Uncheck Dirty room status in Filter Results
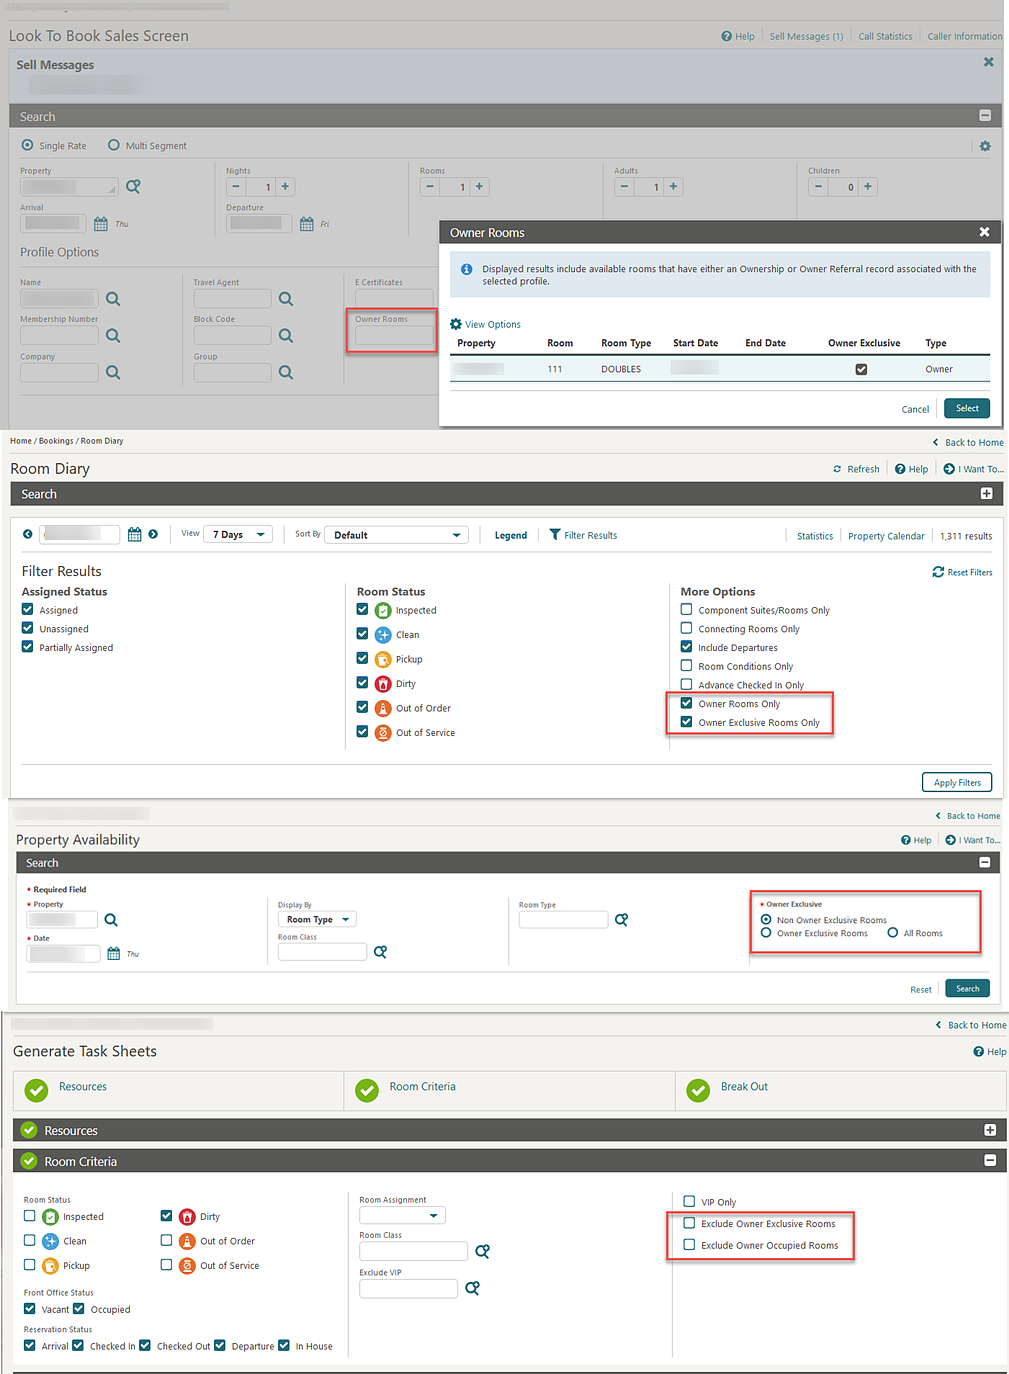Viewport: 1009px width, 1374px height. coord(362,683)
